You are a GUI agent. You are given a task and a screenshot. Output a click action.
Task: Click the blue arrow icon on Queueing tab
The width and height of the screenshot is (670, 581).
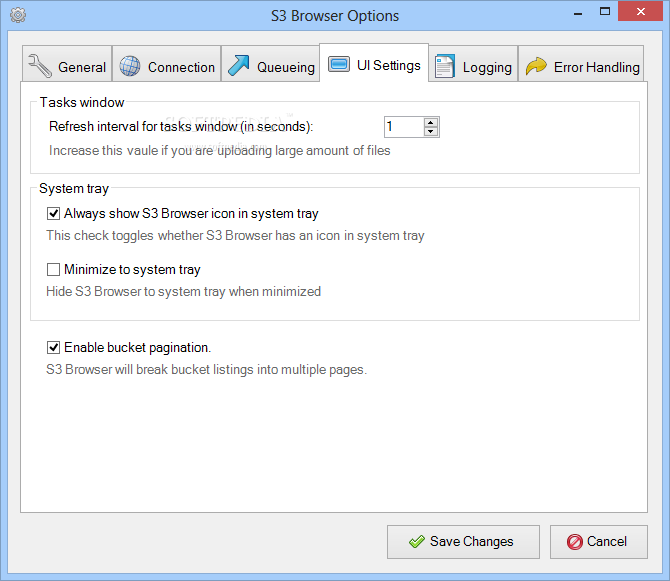click(238, 65)
